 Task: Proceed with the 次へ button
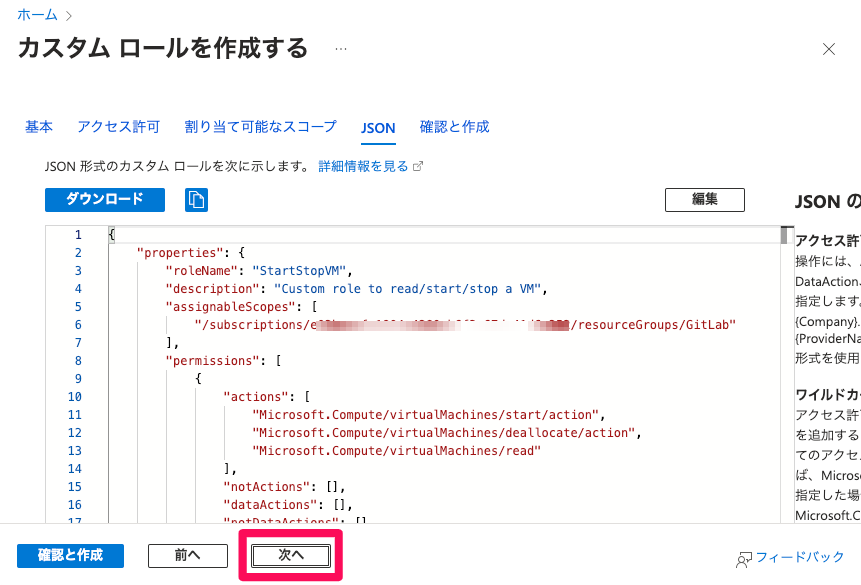click(291, 555)
